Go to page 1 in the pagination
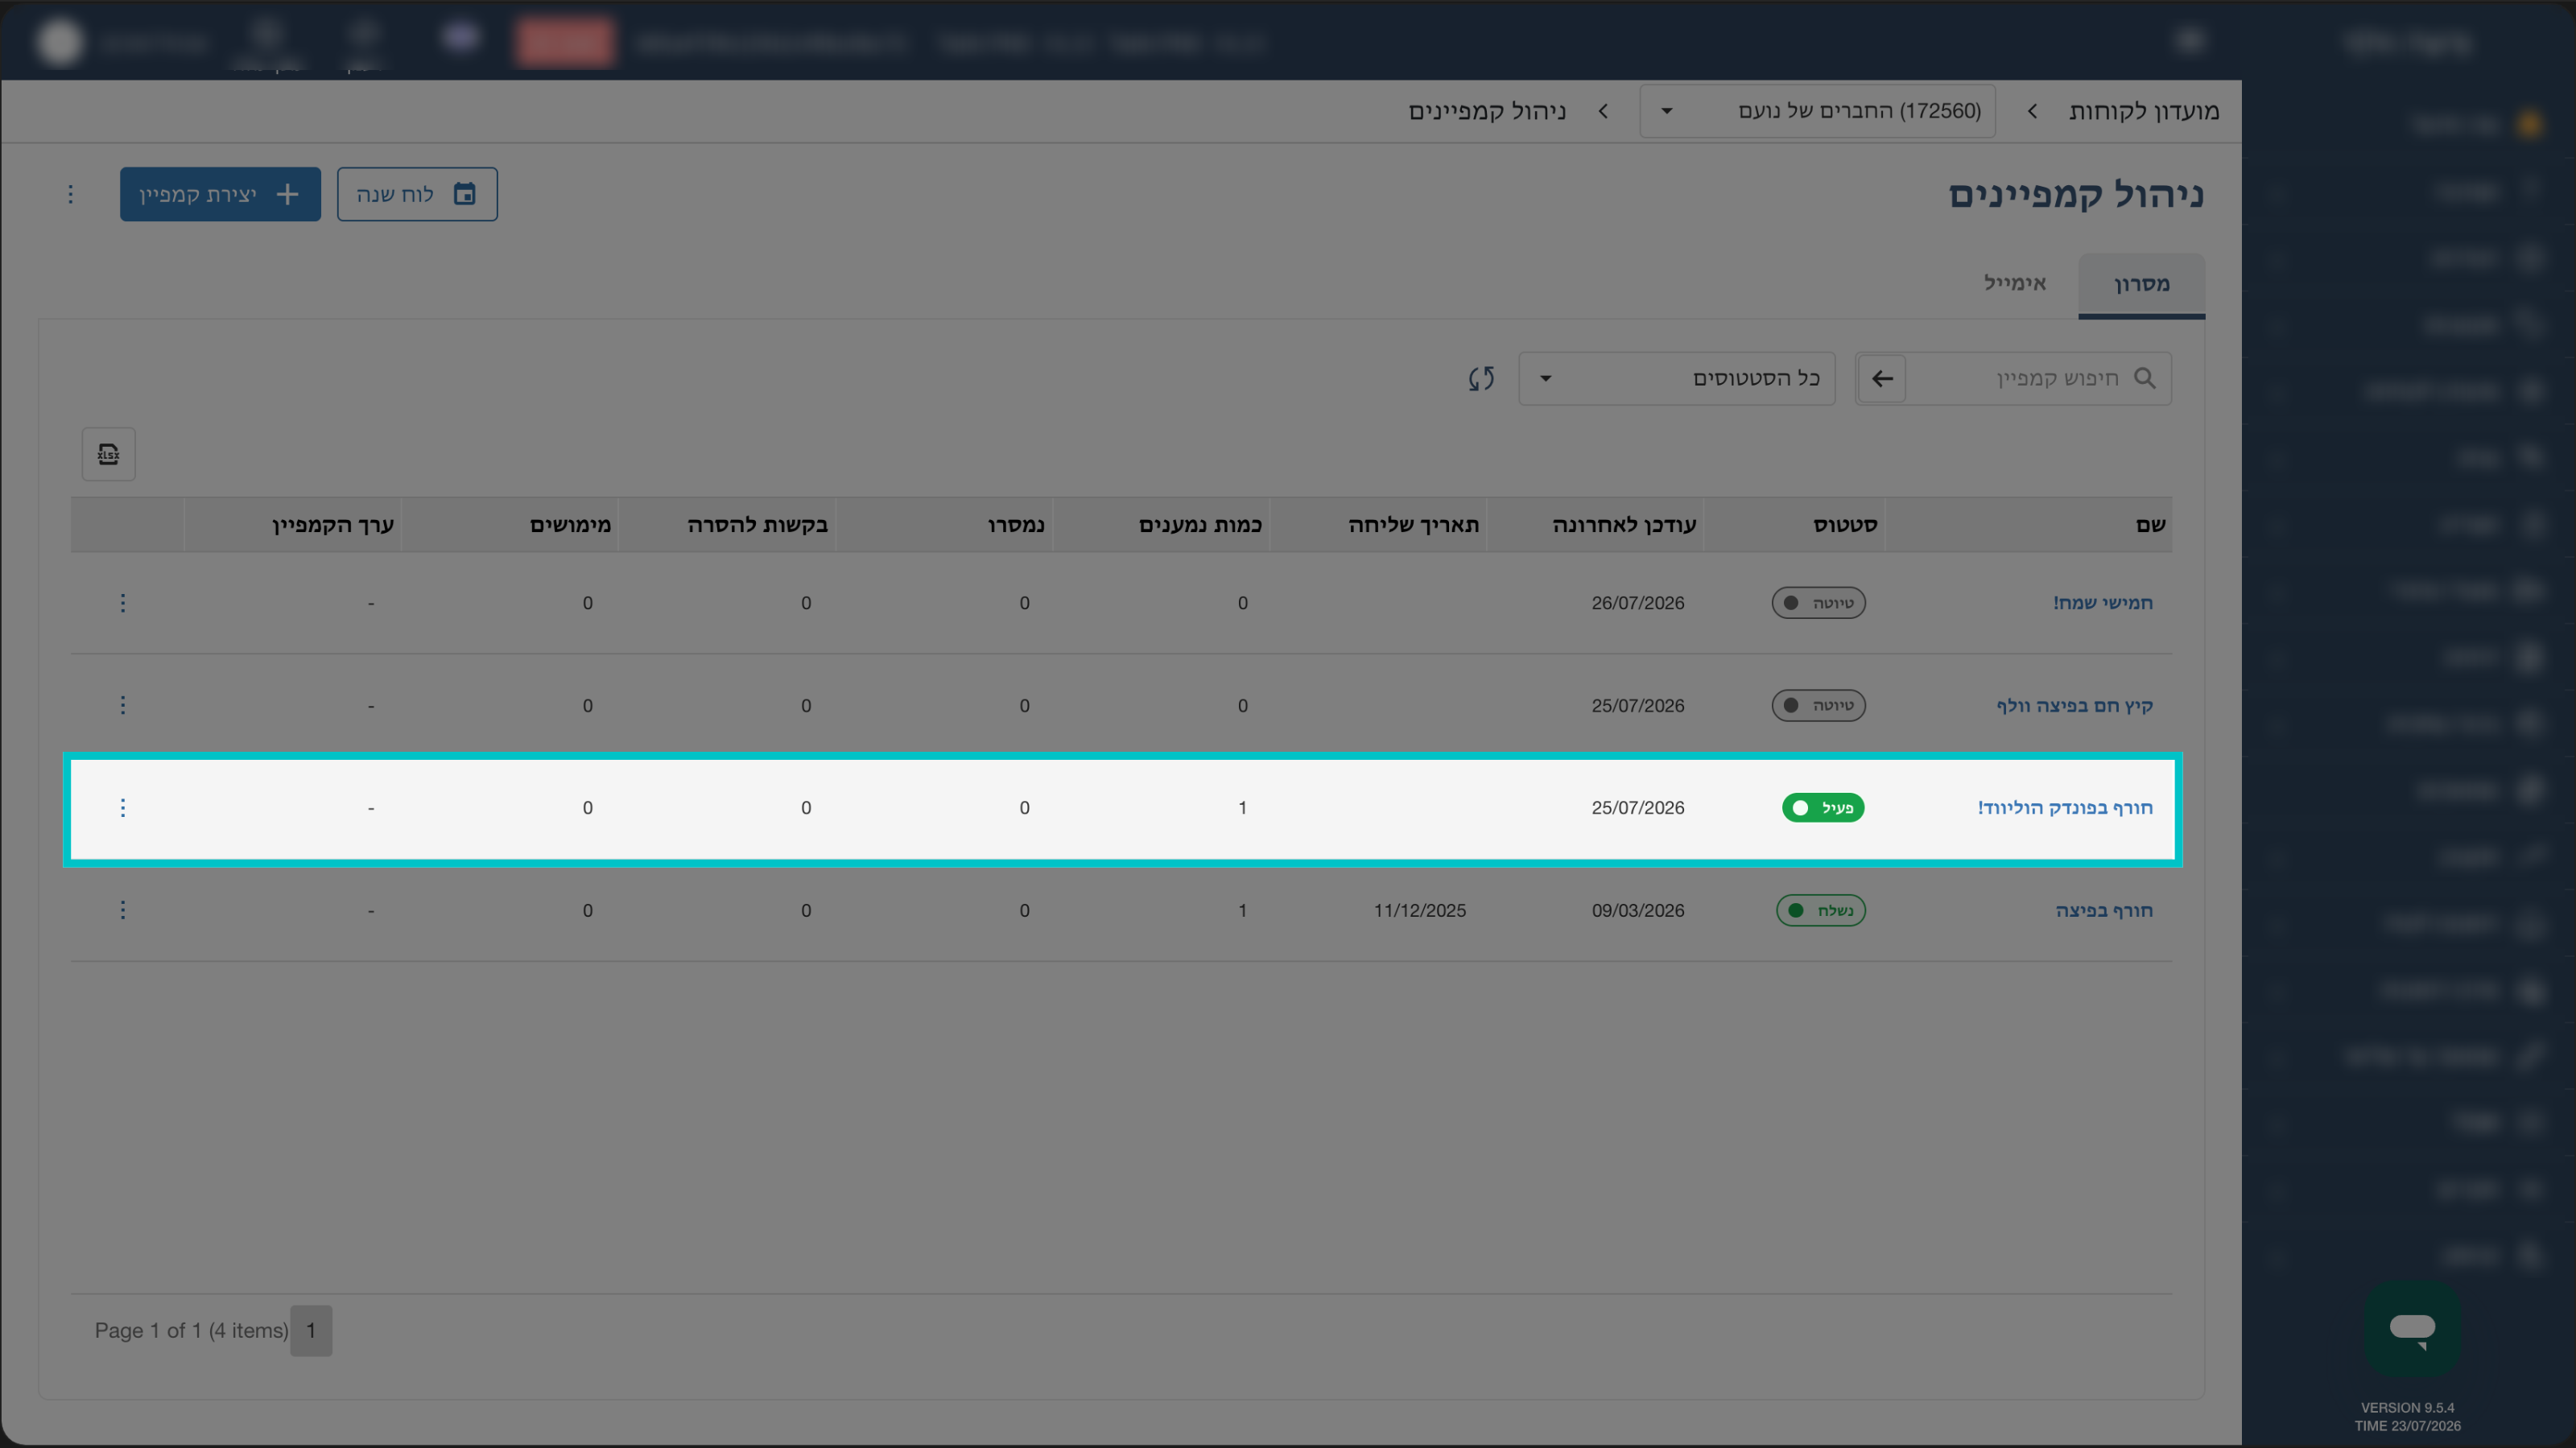Viewport: 2576px width, 1448px height. tap(311, 1330)
